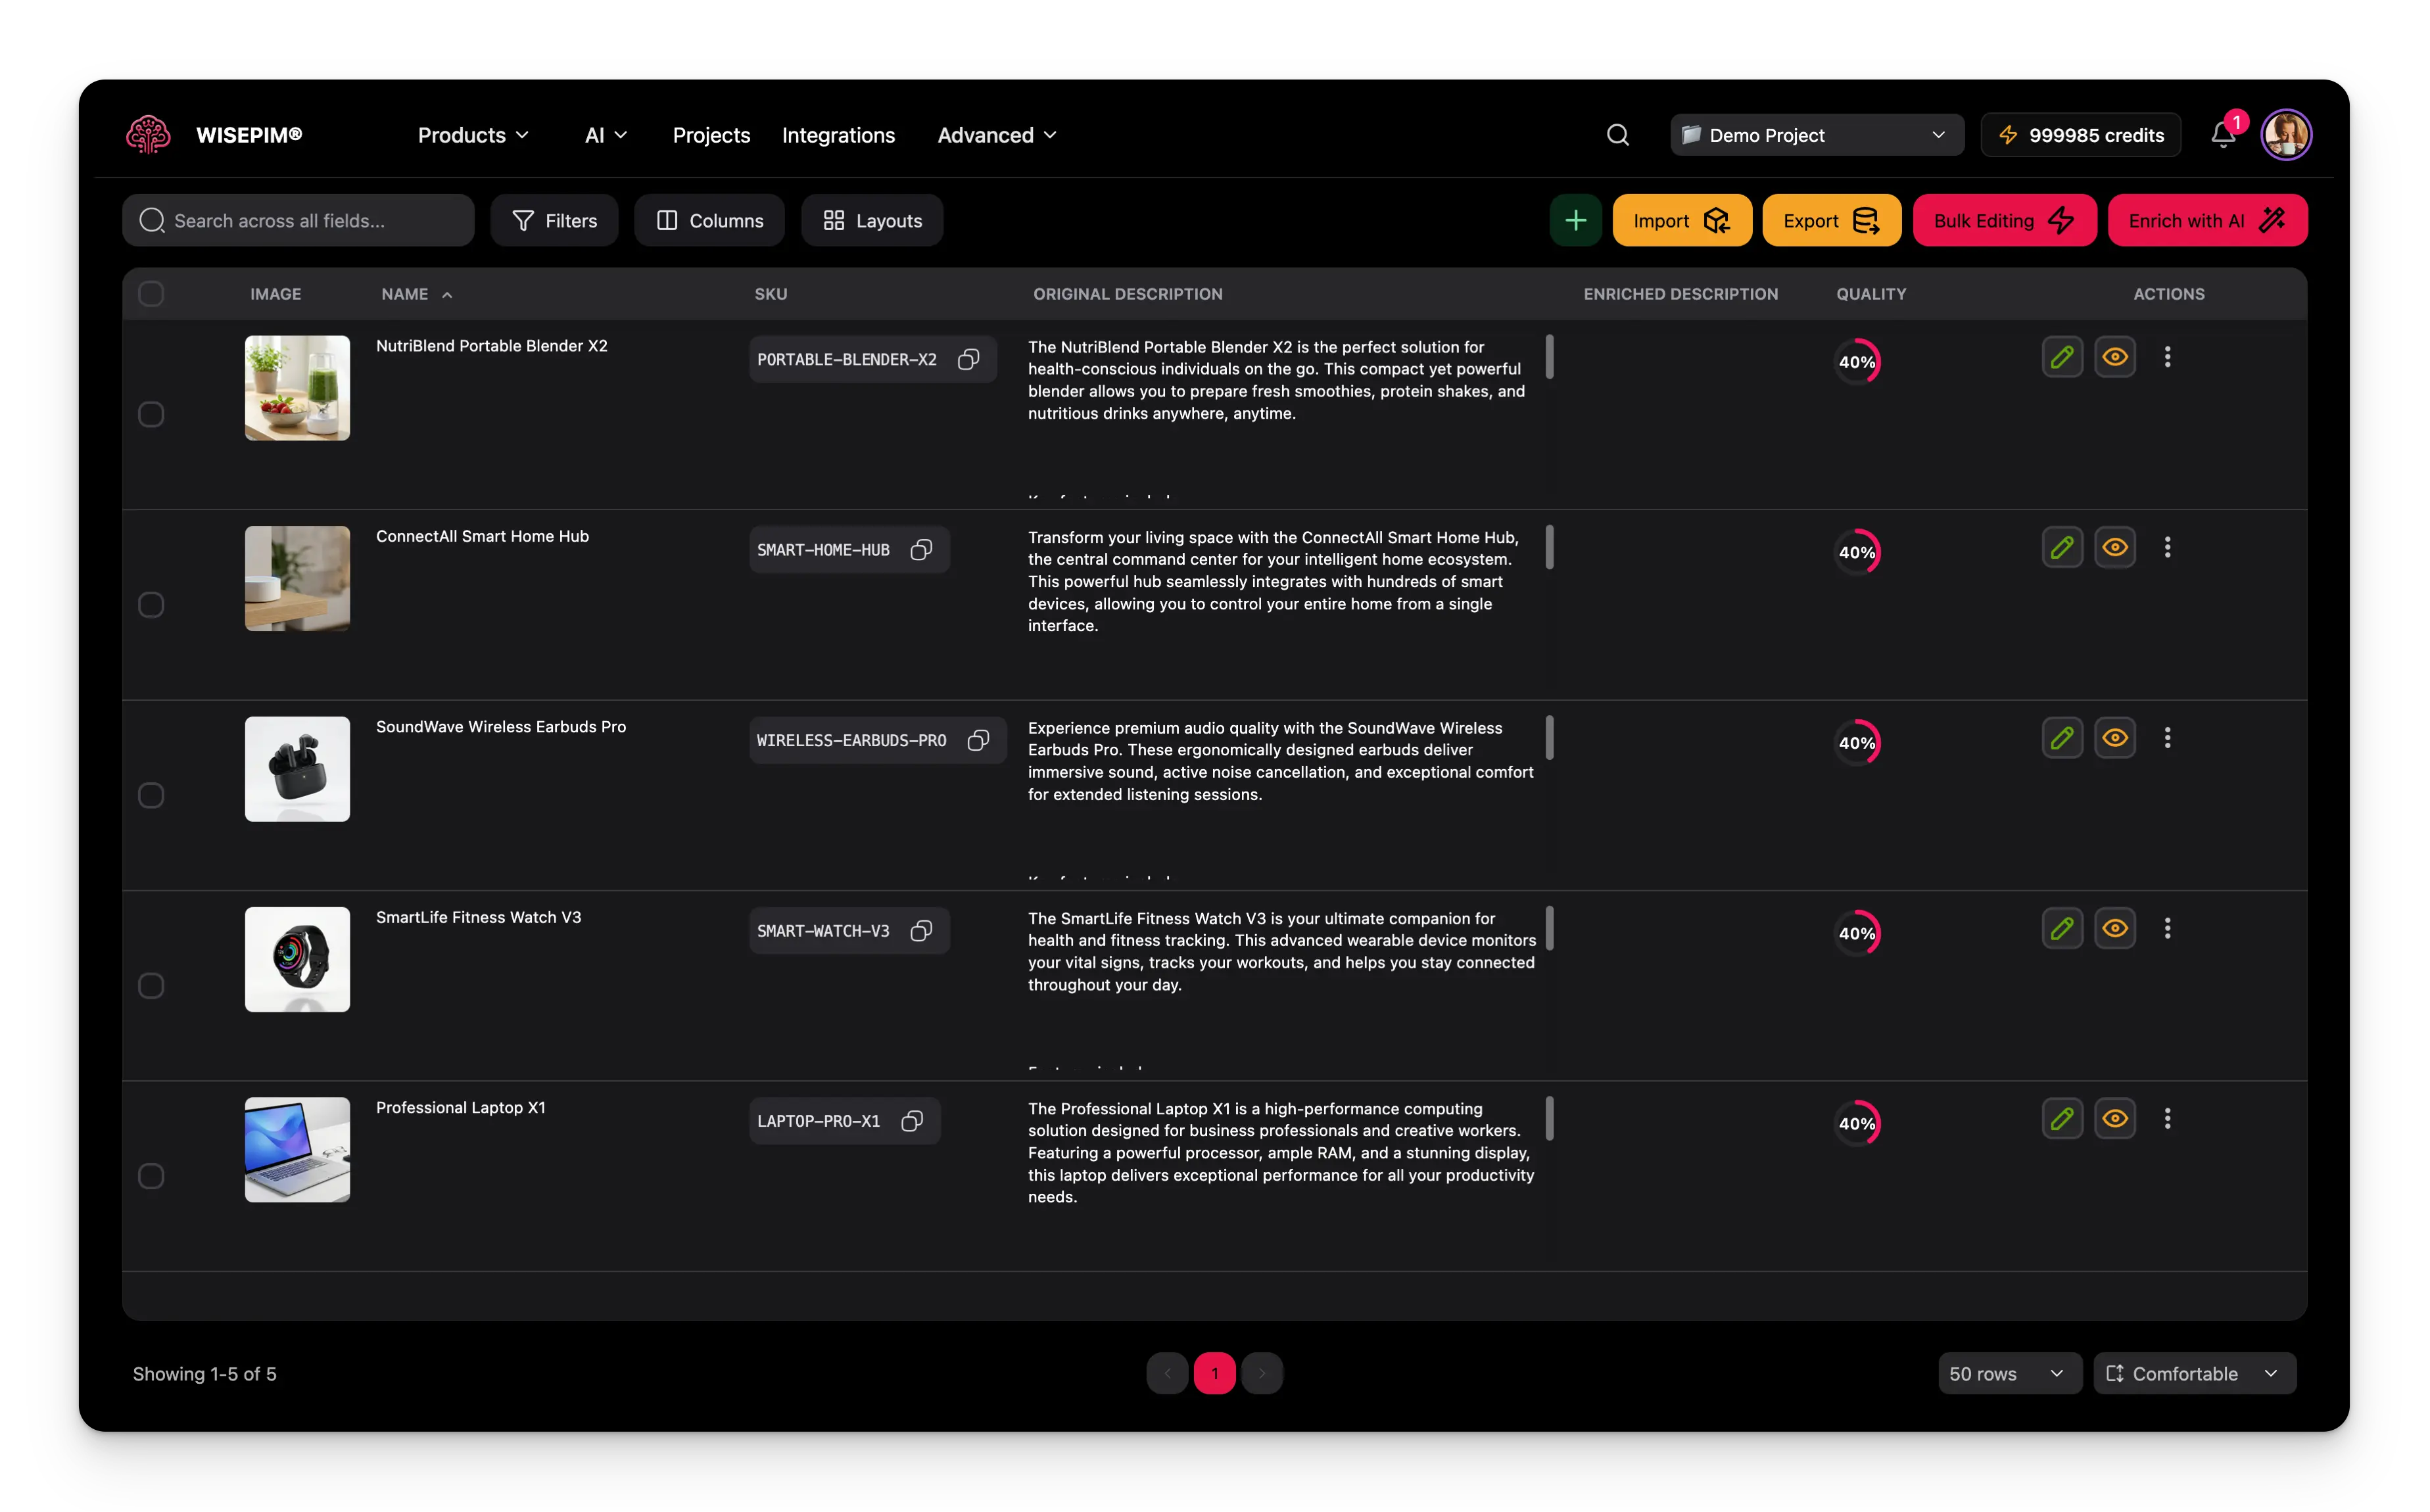The height and width of the screenshot is (1512, 2430).
Task: Open the Demo Project selector
Action: pyautogui.click(x=1816, y=134)
